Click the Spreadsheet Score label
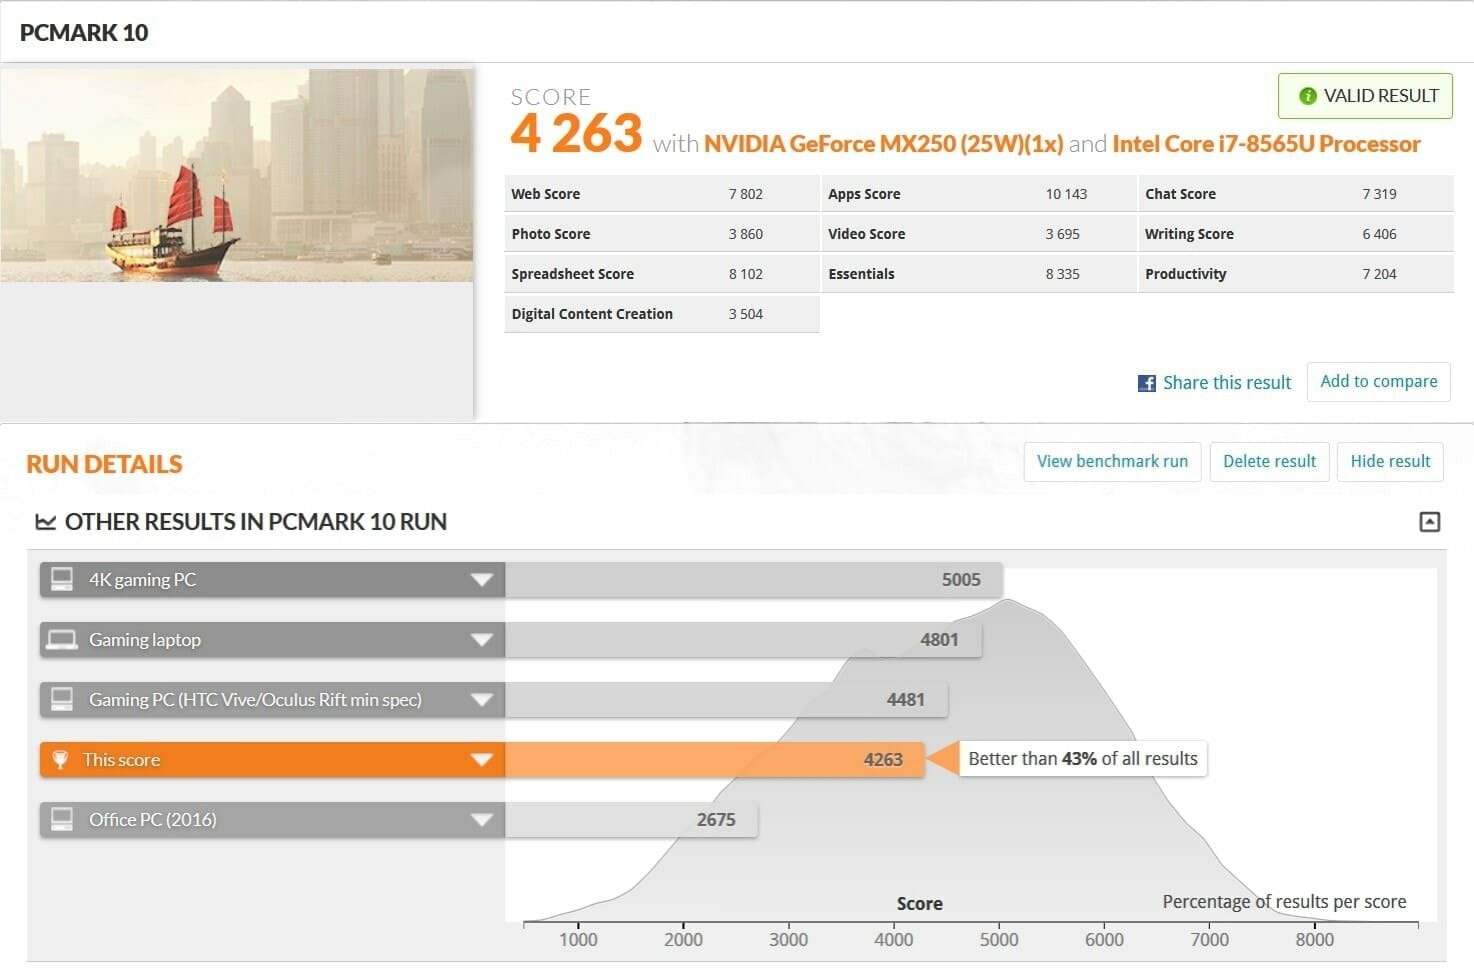The height and width of the screenshot is (980, 1474). point(572,274)
